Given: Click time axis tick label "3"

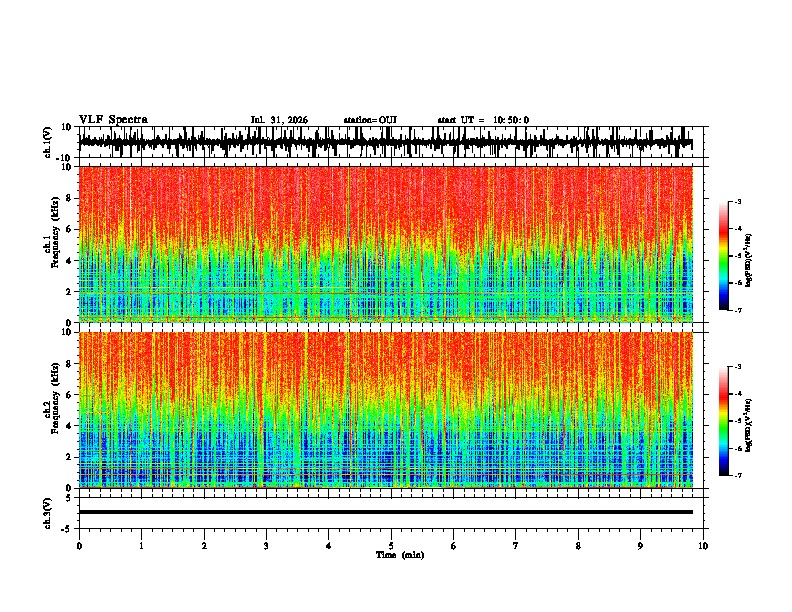Looking at the screenshot, I should 266,546.
